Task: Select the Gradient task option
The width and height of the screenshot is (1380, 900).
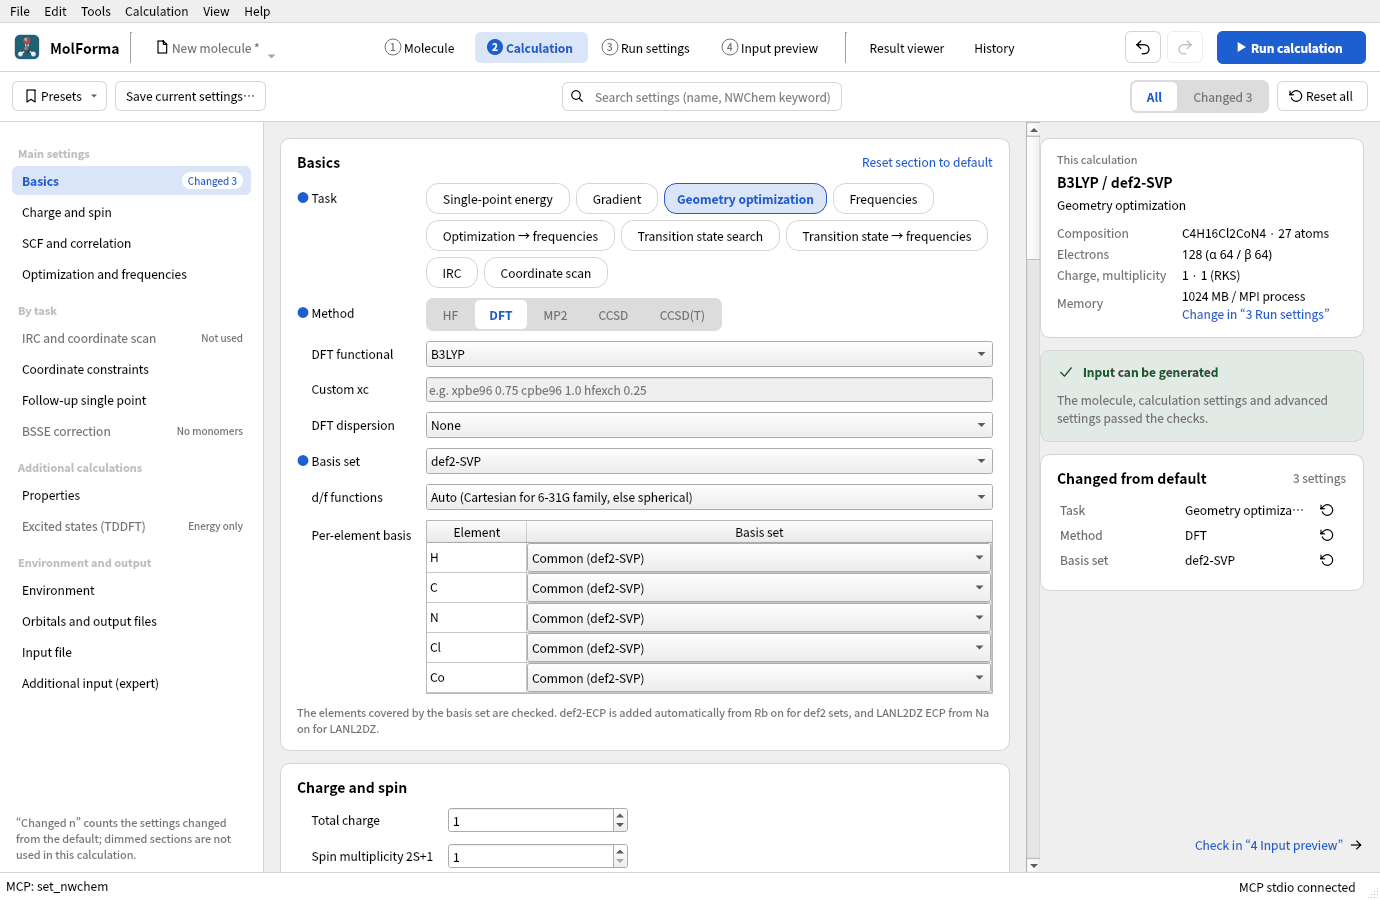Action: [617, 199]
